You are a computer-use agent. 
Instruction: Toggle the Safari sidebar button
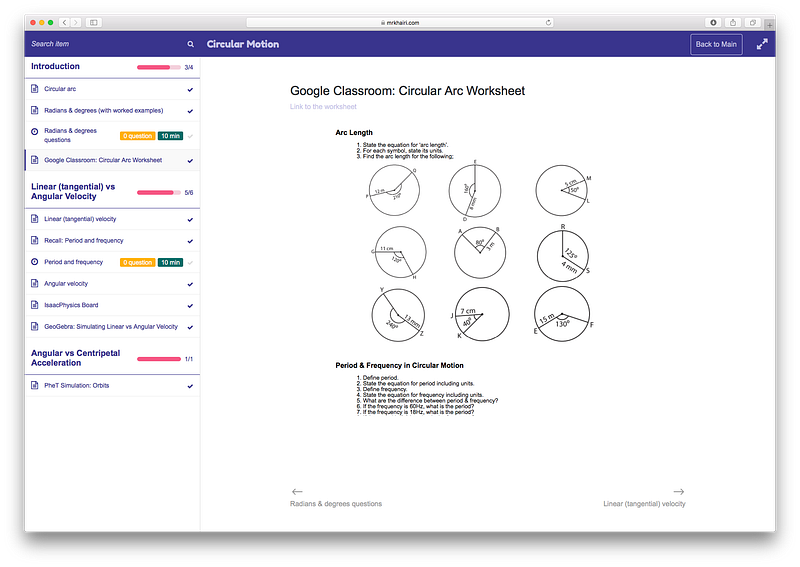[x=93, y=22]
